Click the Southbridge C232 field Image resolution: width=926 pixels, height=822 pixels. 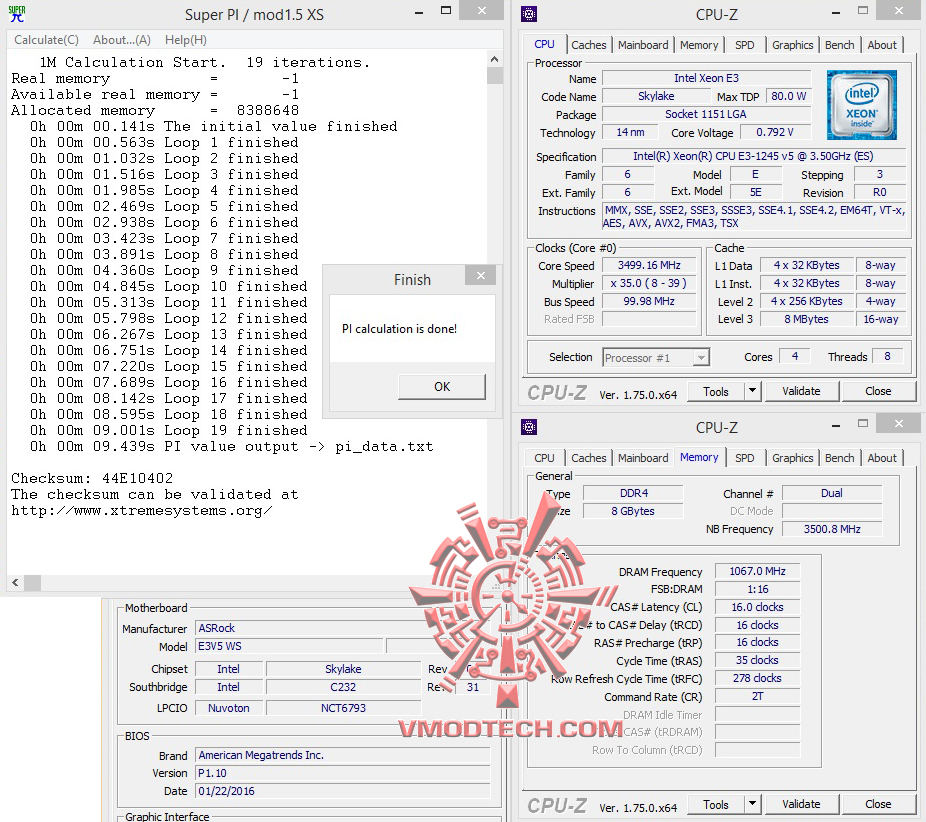(343, 687)
